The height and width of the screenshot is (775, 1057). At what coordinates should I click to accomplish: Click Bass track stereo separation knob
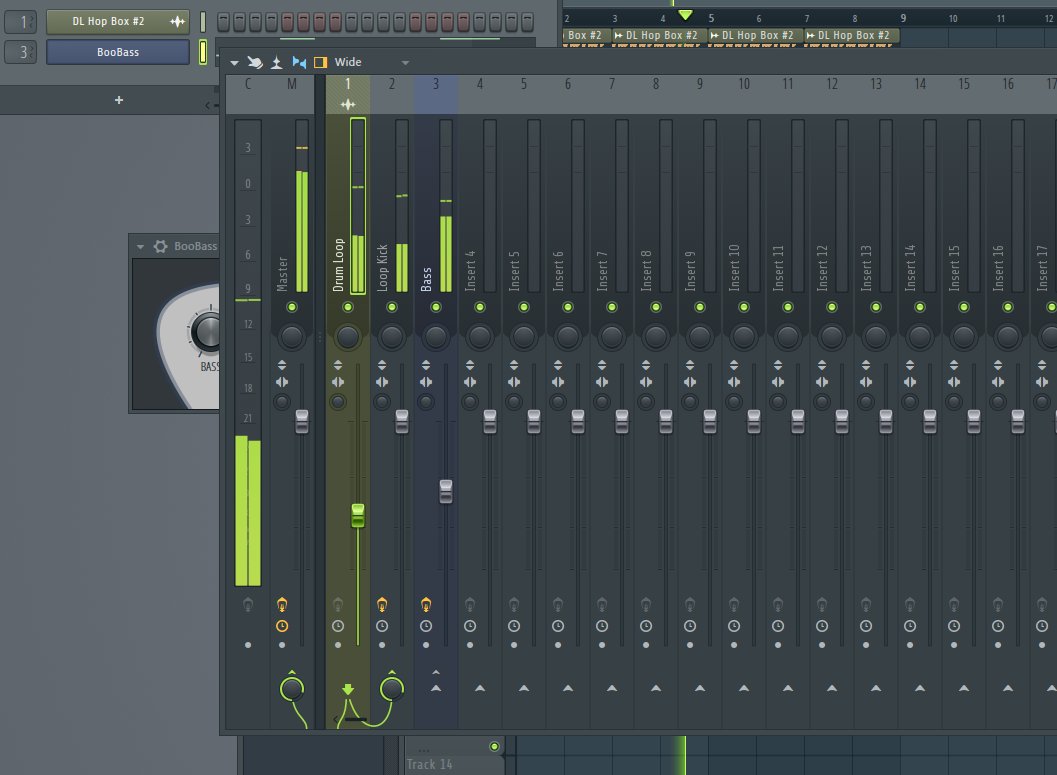tap(426, 402)
